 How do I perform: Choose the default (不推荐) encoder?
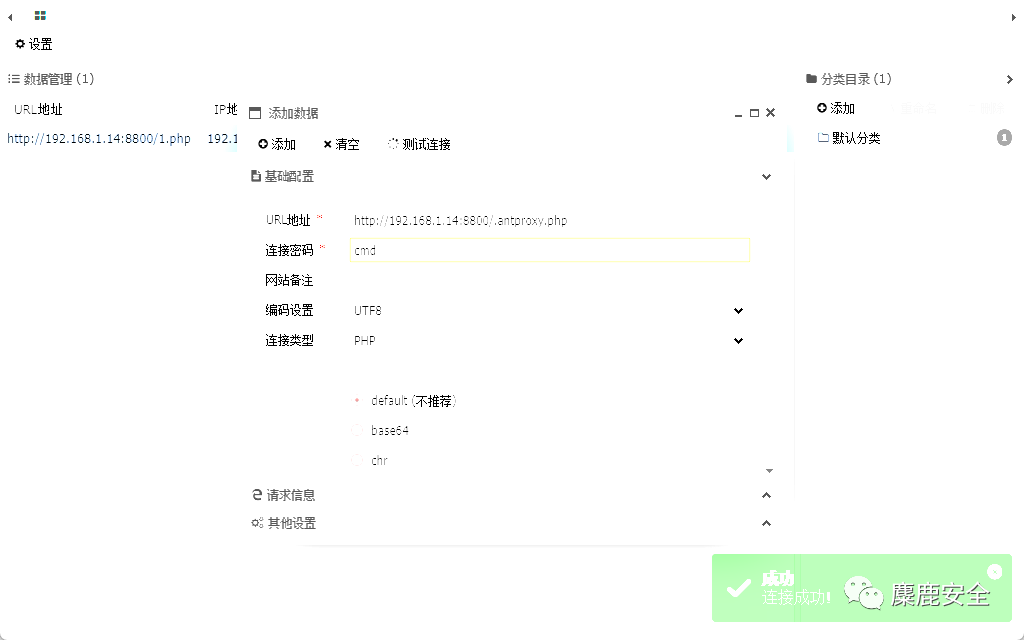[356, 400]
